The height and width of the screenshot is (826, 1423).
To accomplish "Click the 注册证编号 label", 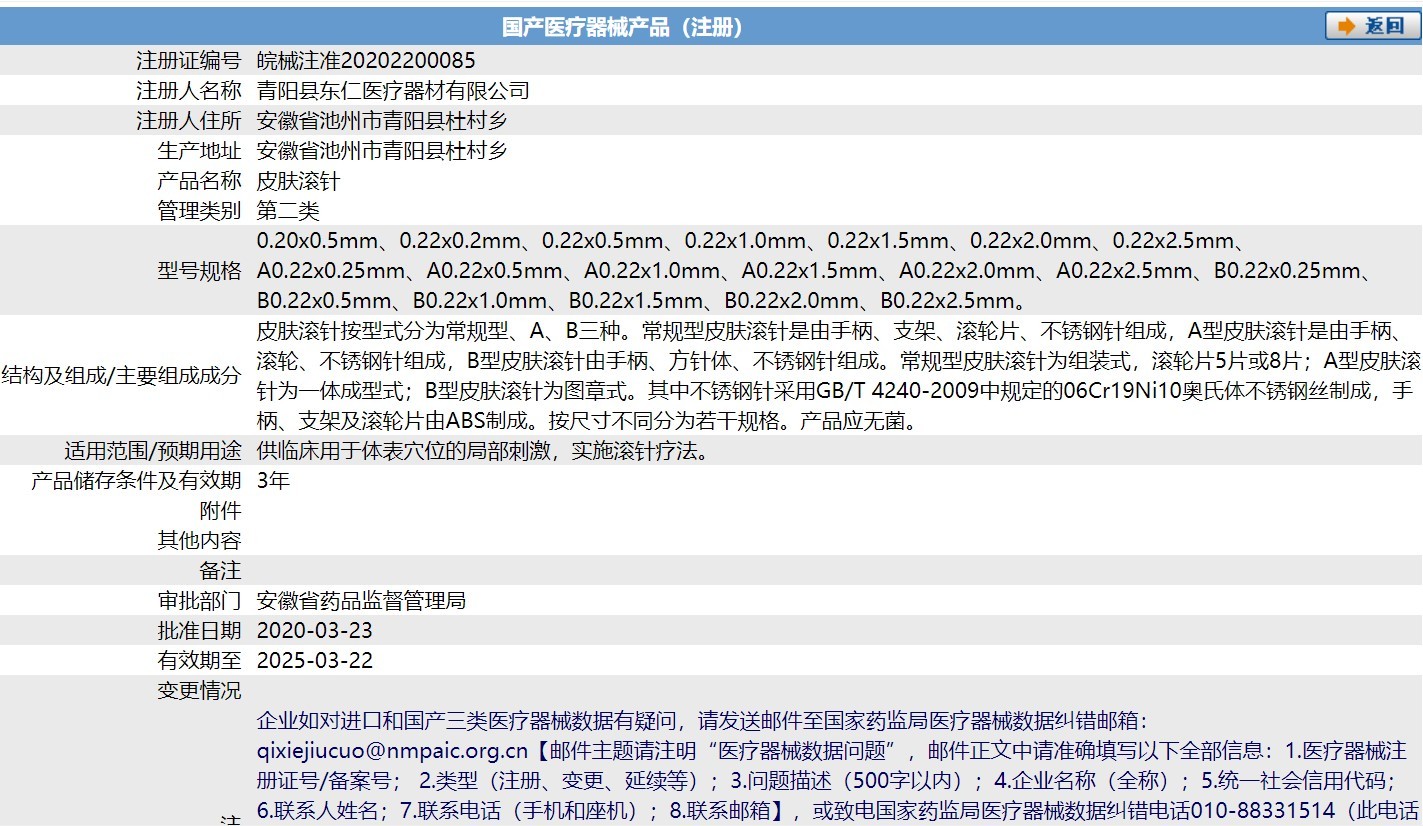I will pos(189,60).
